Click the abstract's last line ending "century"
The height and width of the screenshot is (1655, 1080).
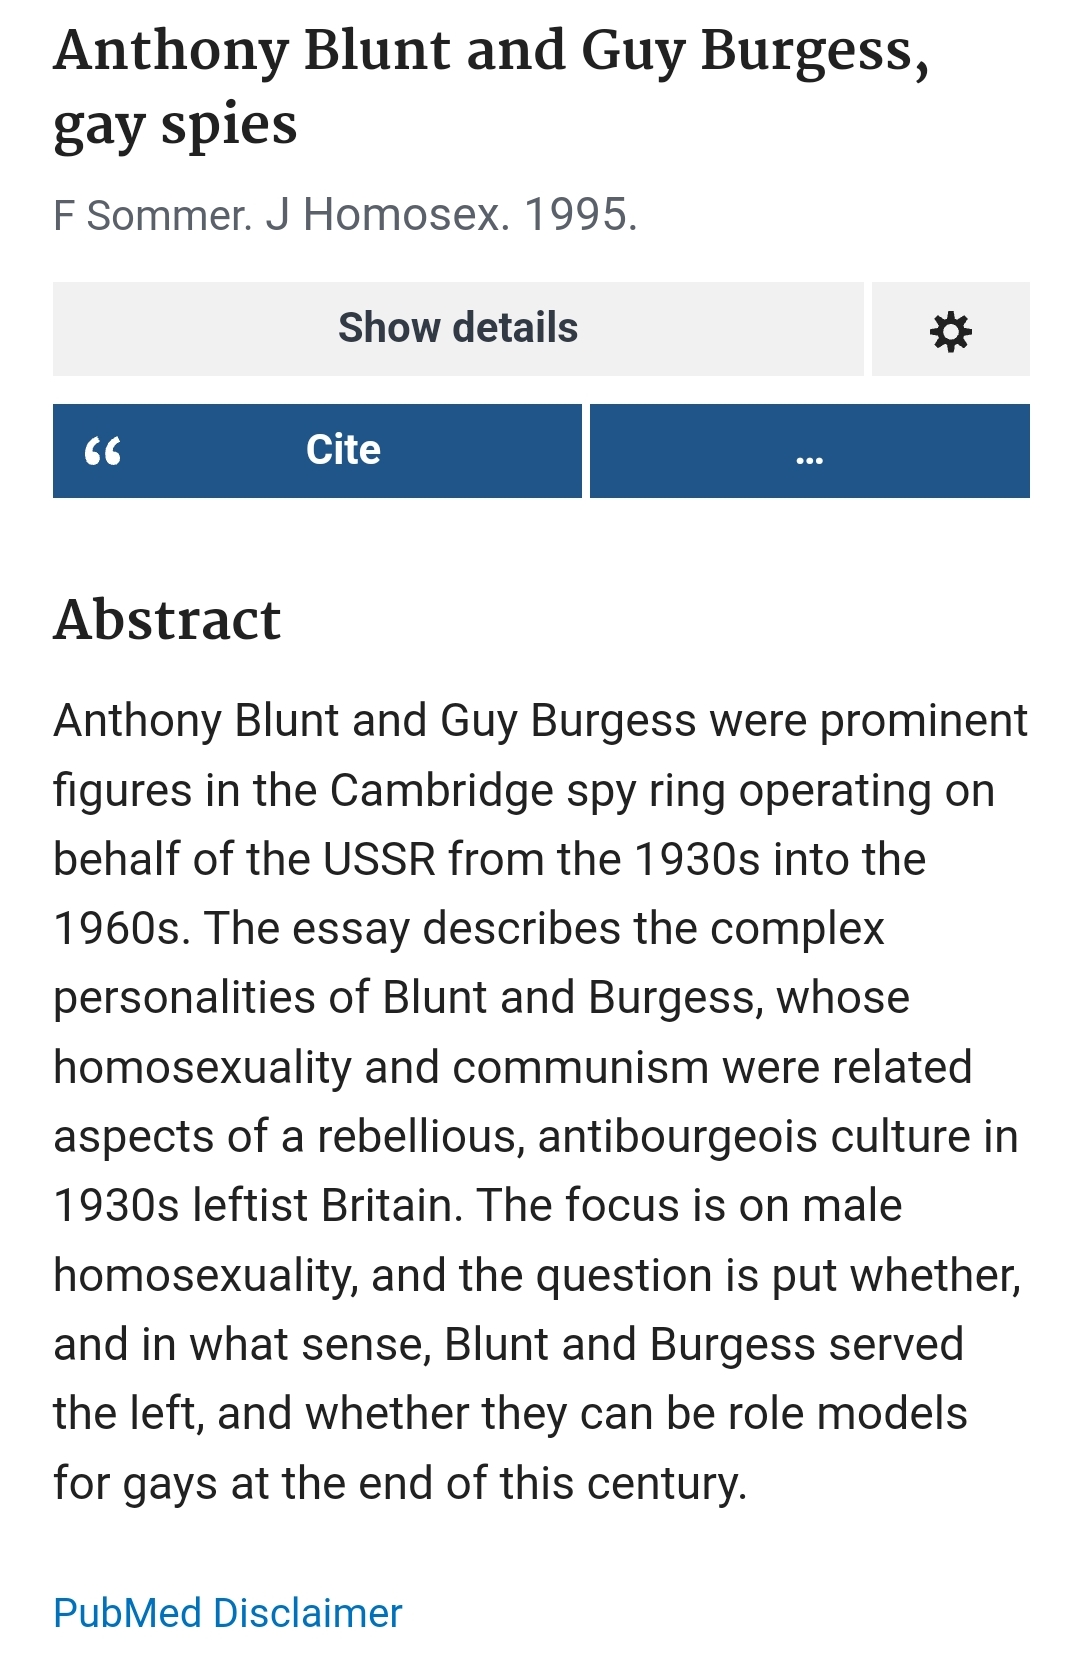point(400,1483)
